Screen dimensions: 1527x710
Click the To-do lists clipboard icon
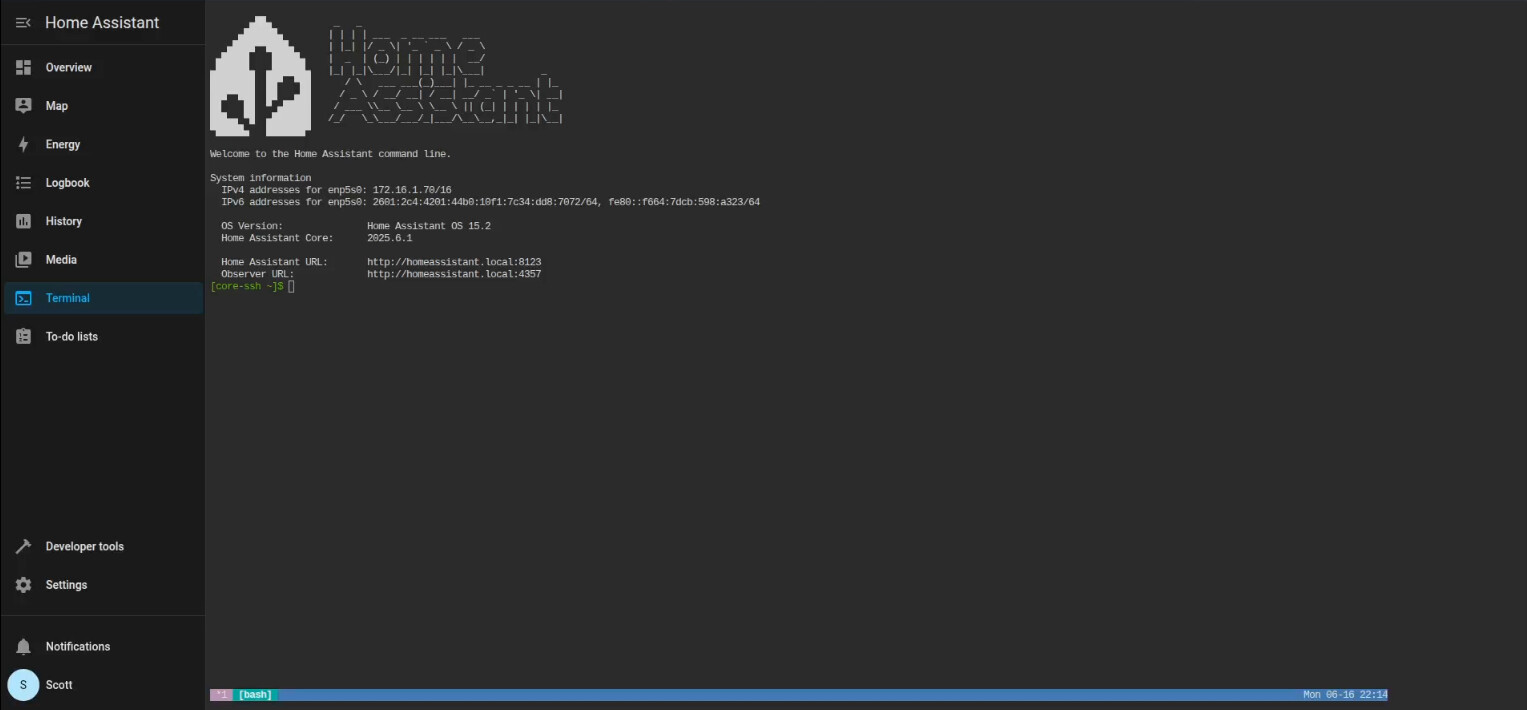(x=23, y=337)
